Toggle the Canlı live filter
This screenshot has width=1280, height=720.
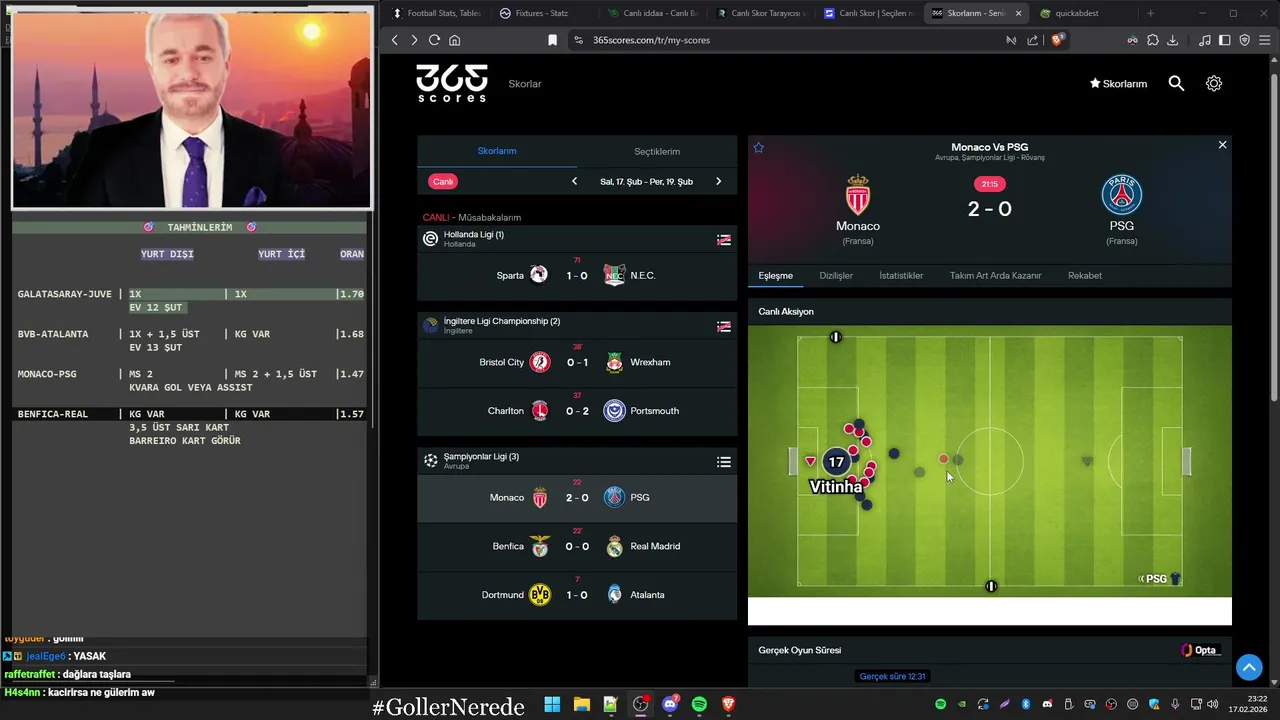(x=443, y=181)
